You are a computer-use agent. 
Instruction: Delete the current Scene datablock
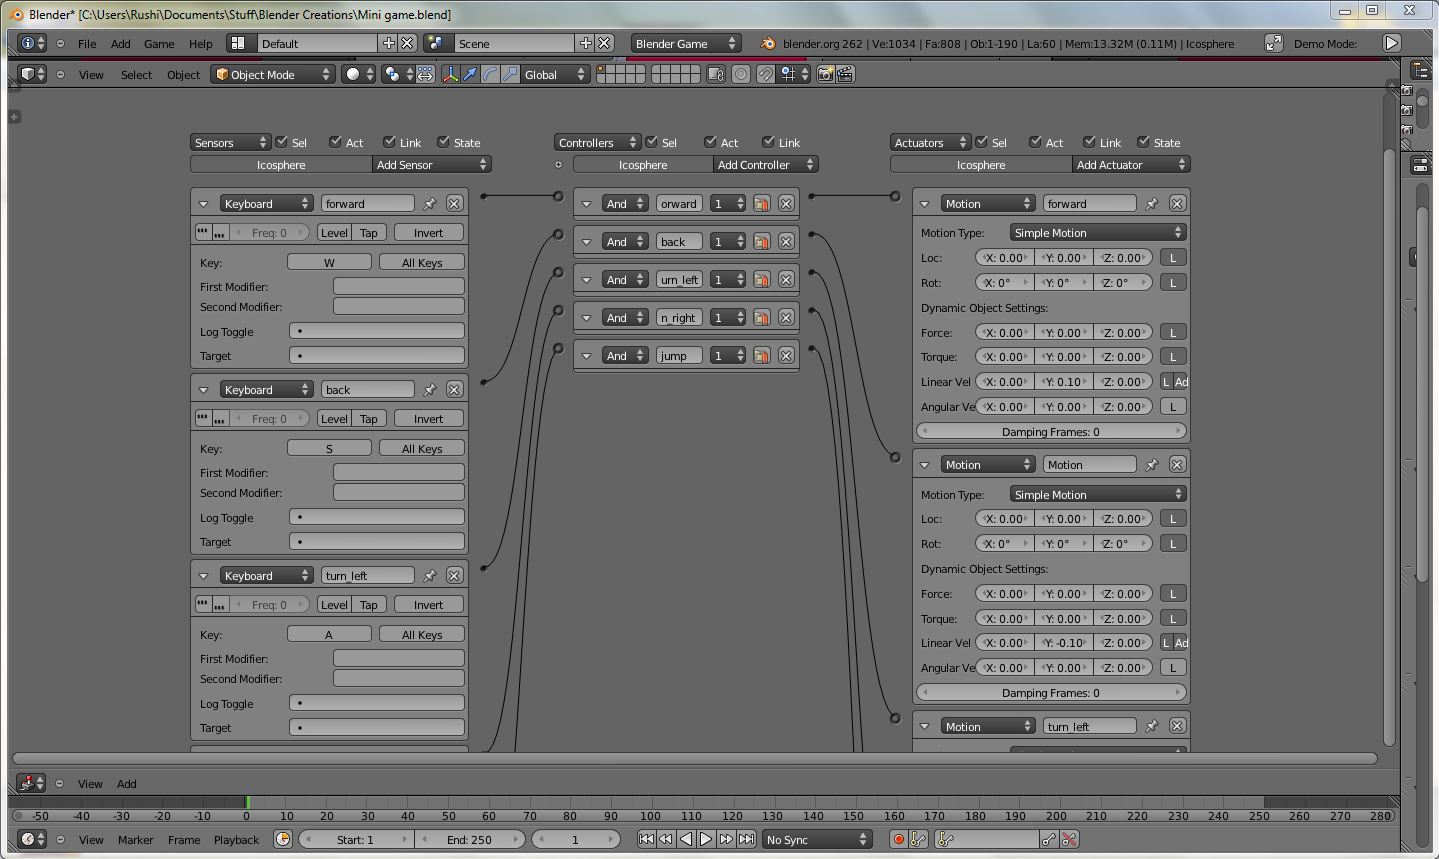tap(605, 43)
